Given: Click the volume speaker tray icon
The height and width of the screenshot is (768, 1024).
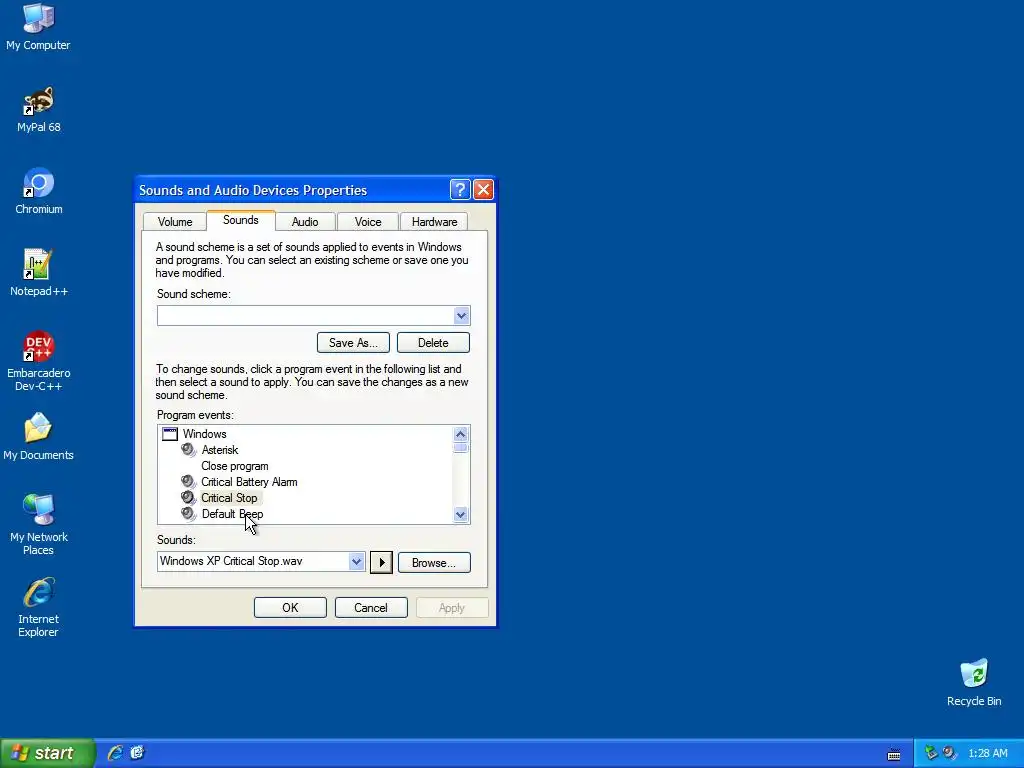Looking at the screenshot, I should point(949,753).
